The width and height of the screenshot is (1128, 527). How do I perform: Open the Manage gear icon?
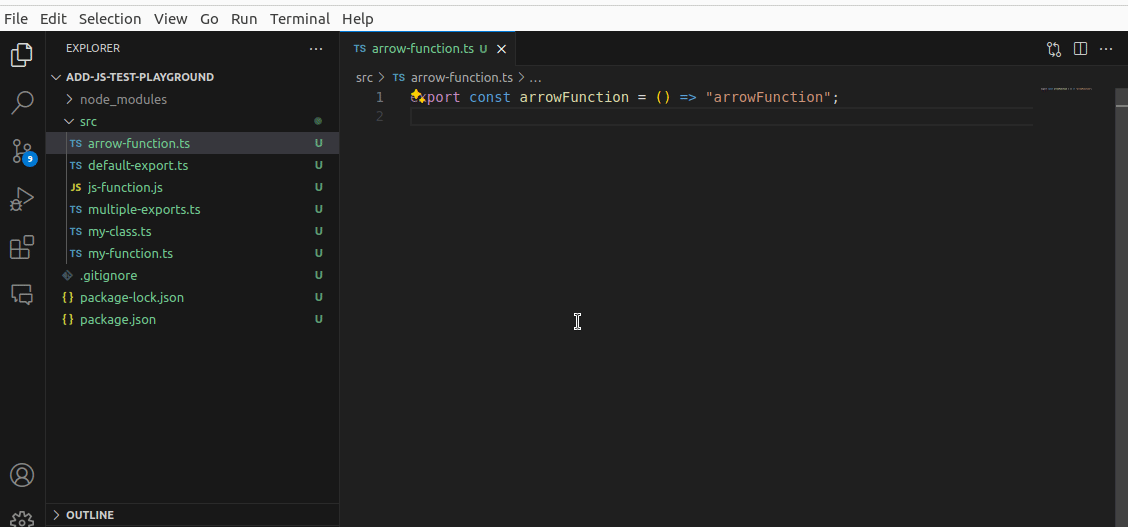22,519
